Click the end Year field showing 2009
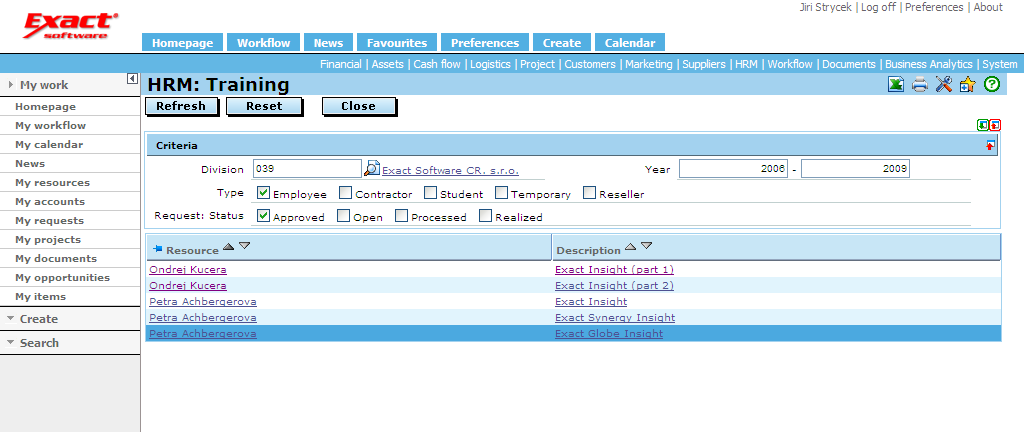 856,168
